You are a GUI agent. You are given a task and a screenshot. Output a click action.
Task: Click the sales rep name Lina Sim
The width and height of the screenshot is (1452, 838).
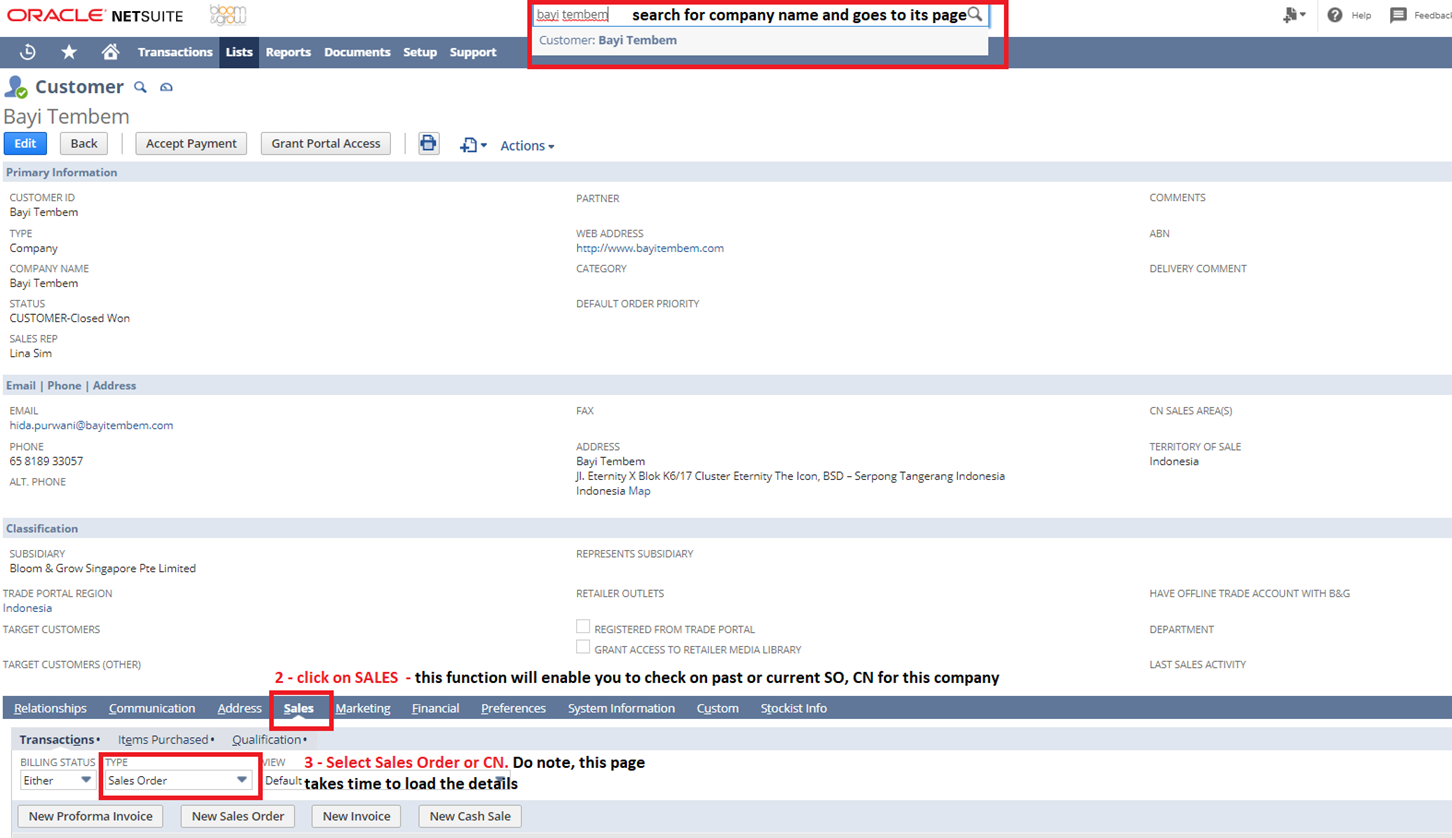31,353
